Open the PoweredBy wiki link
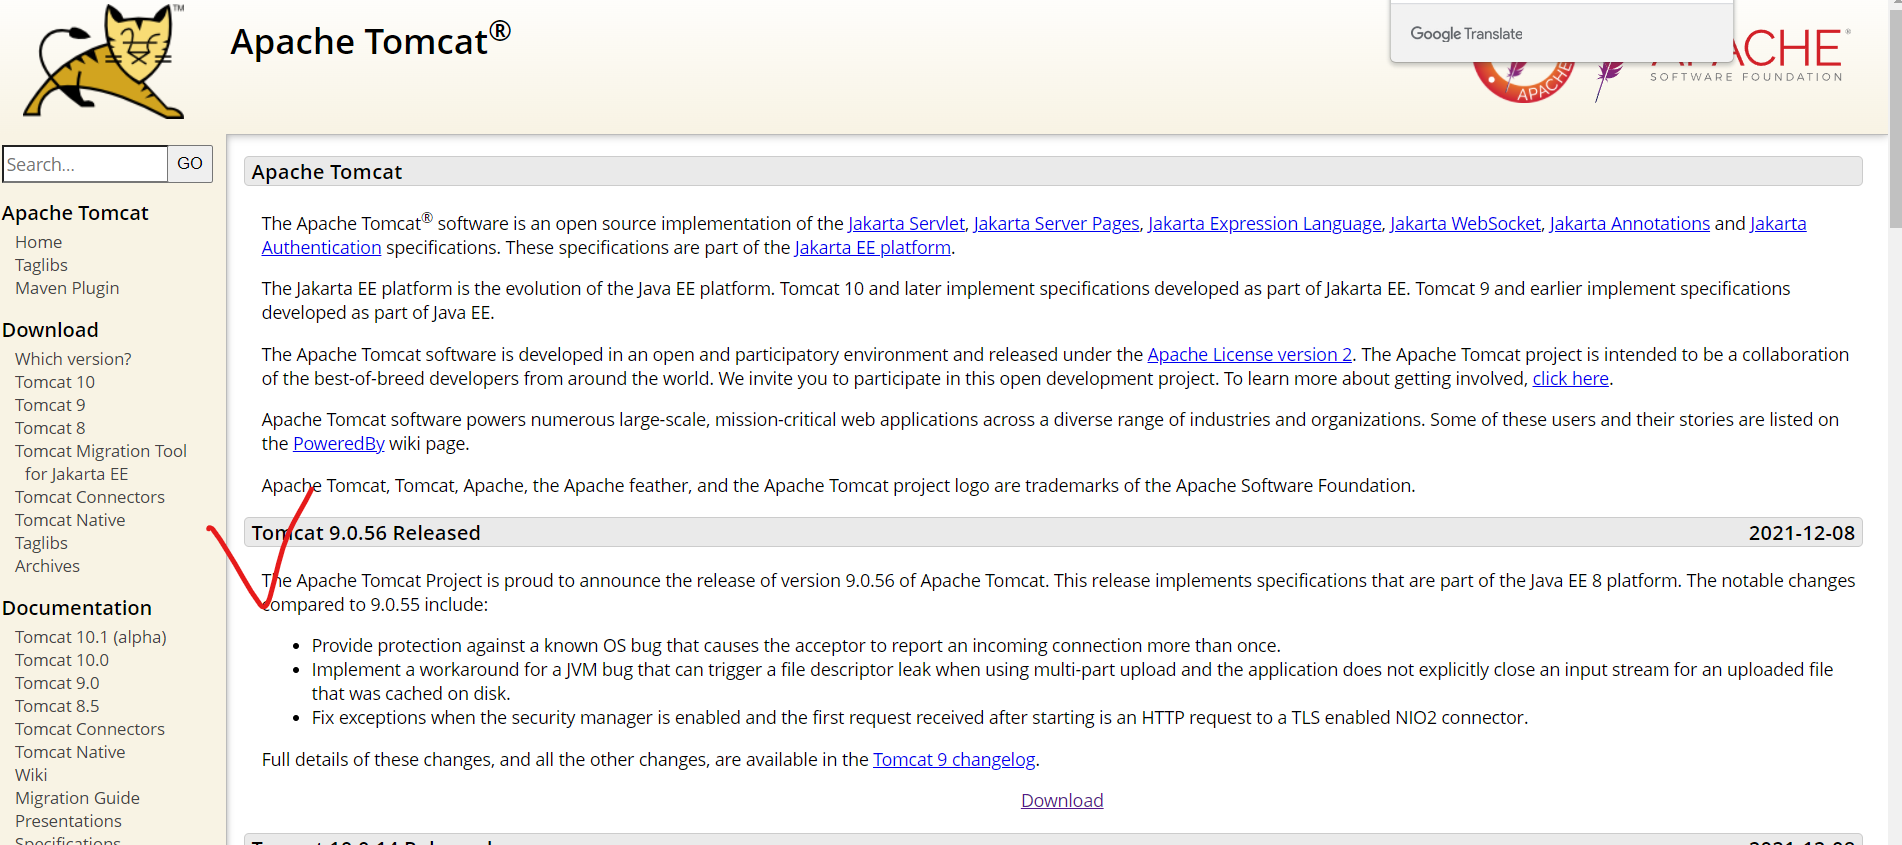 point(338,444)
